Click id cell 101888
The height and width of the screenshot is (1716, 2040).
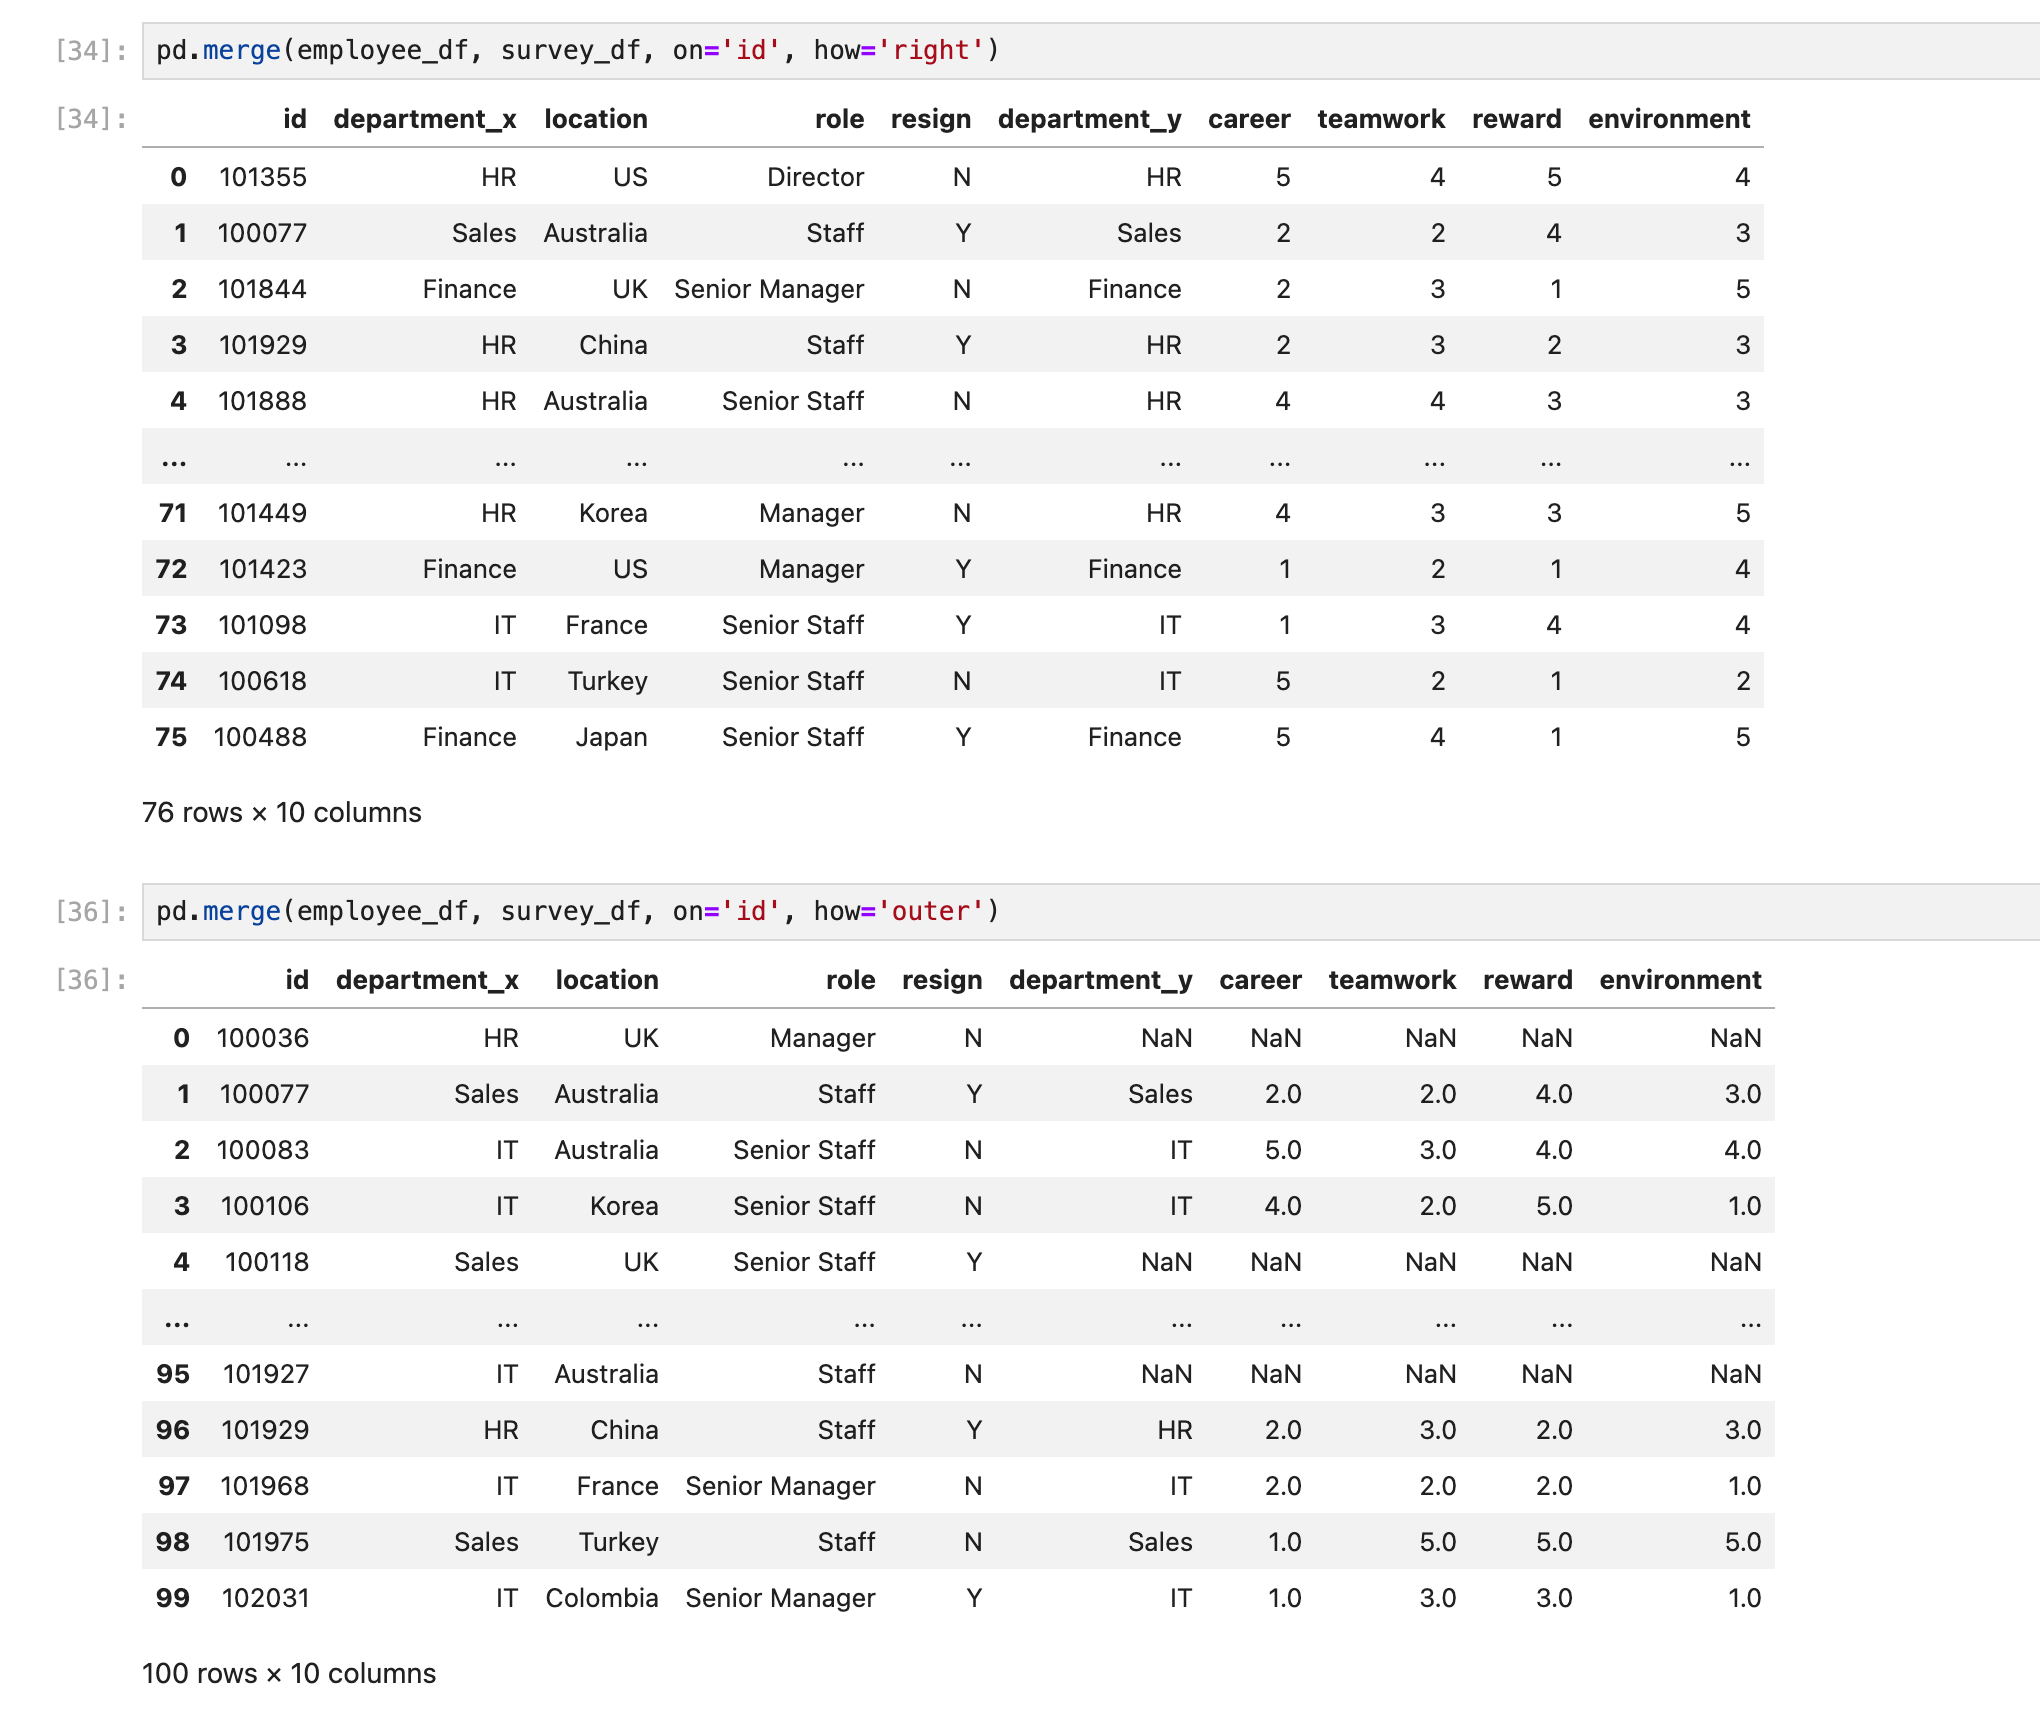262,401
